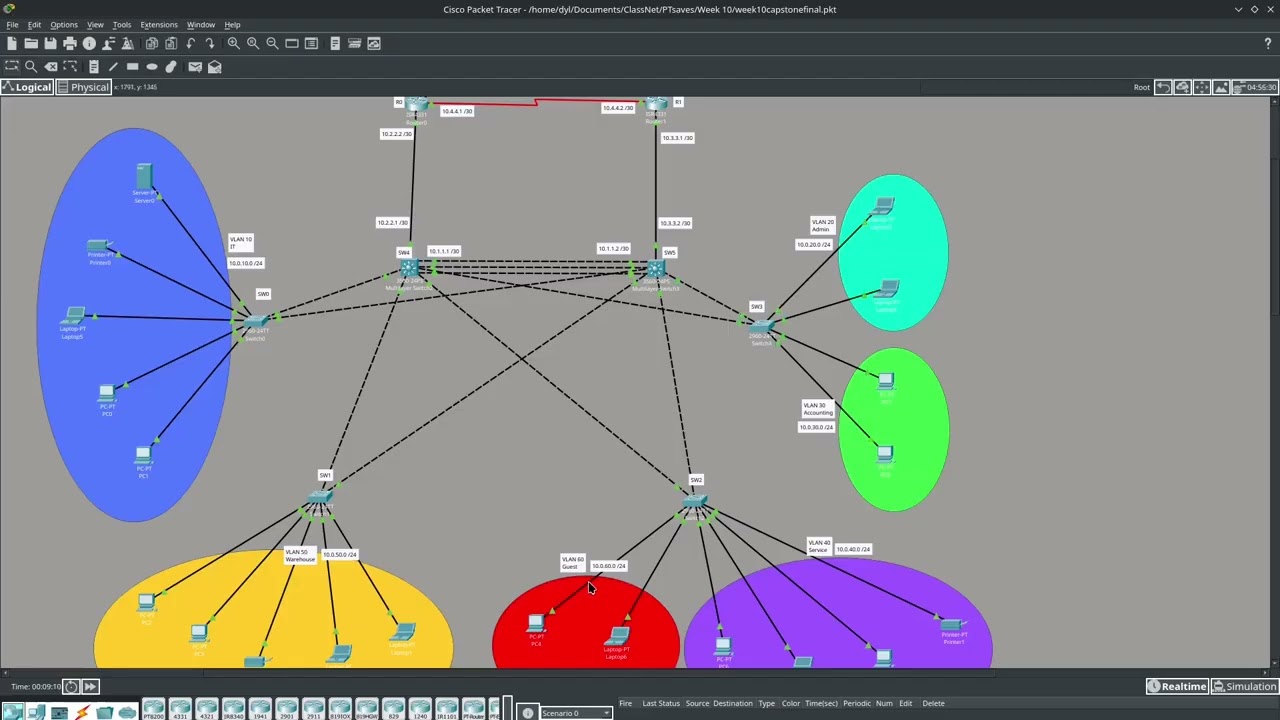Choose the Place Note tool
This screenshot has height=720, width=1280.
pyautogui.click(x=94, y=67)
